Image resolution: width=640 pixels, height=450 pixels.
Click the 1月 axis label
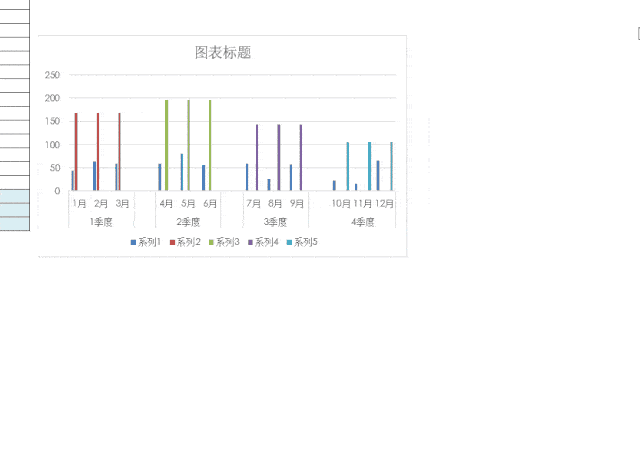80,203
